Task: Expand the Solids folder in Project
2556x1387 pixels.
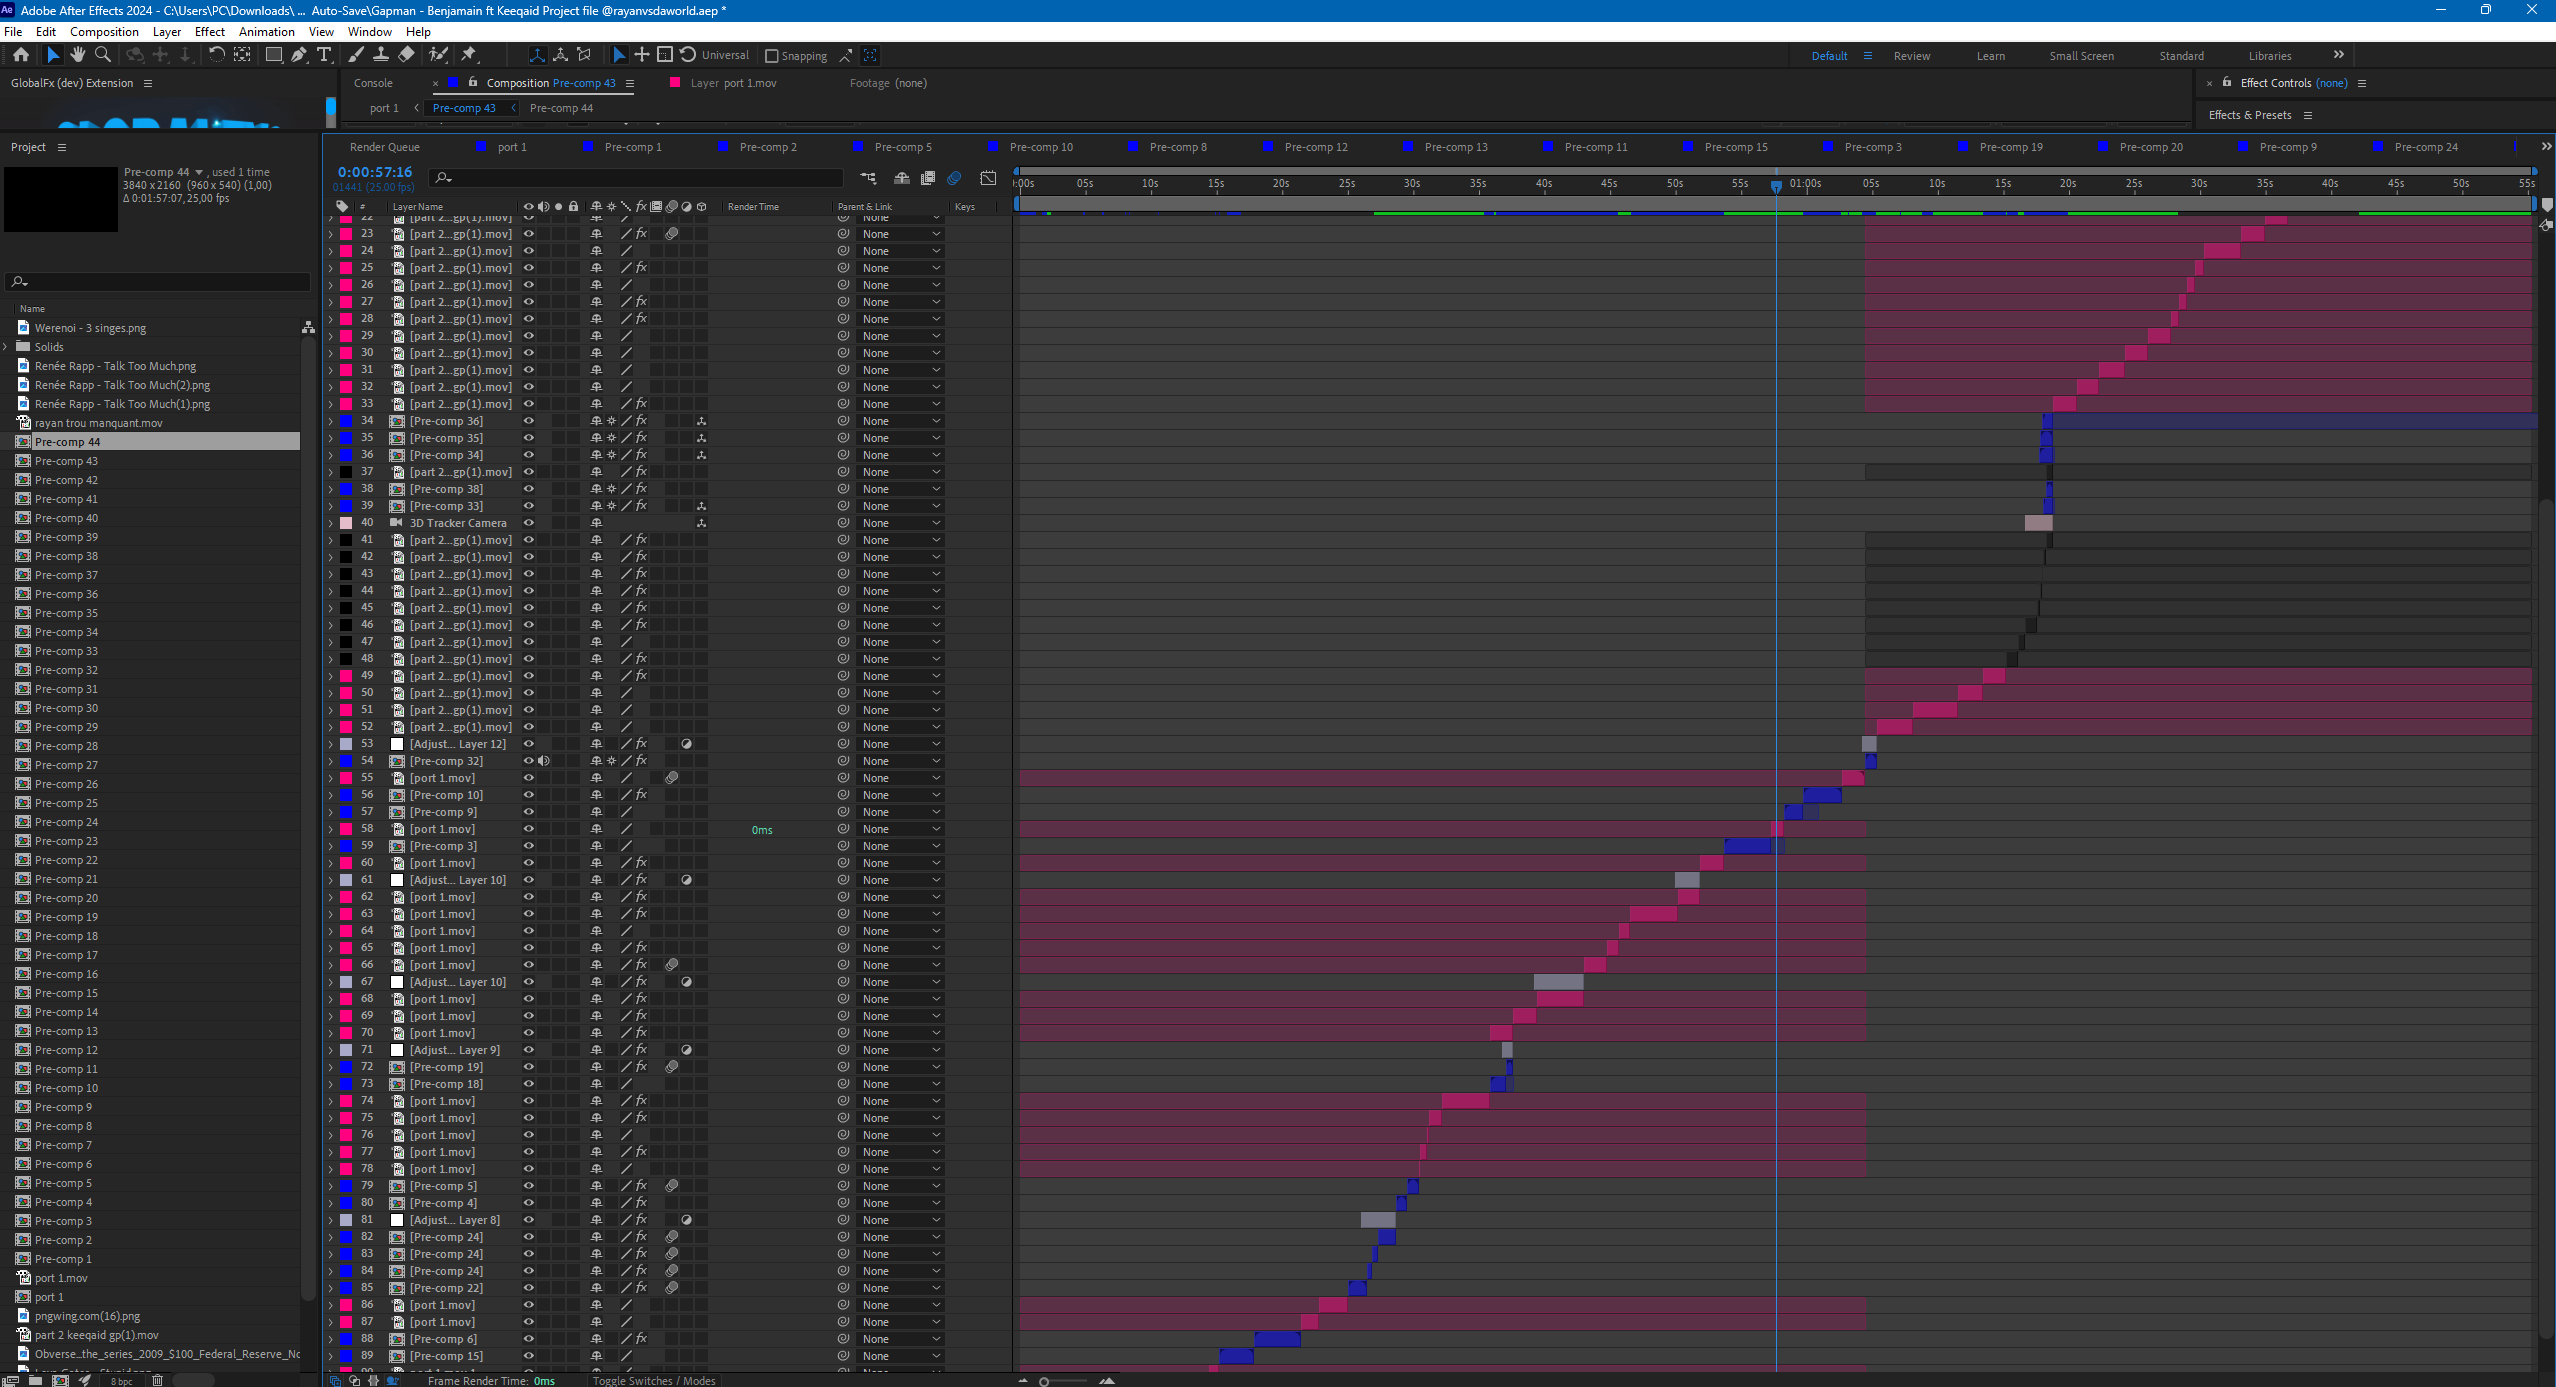Action: point(6,347)
